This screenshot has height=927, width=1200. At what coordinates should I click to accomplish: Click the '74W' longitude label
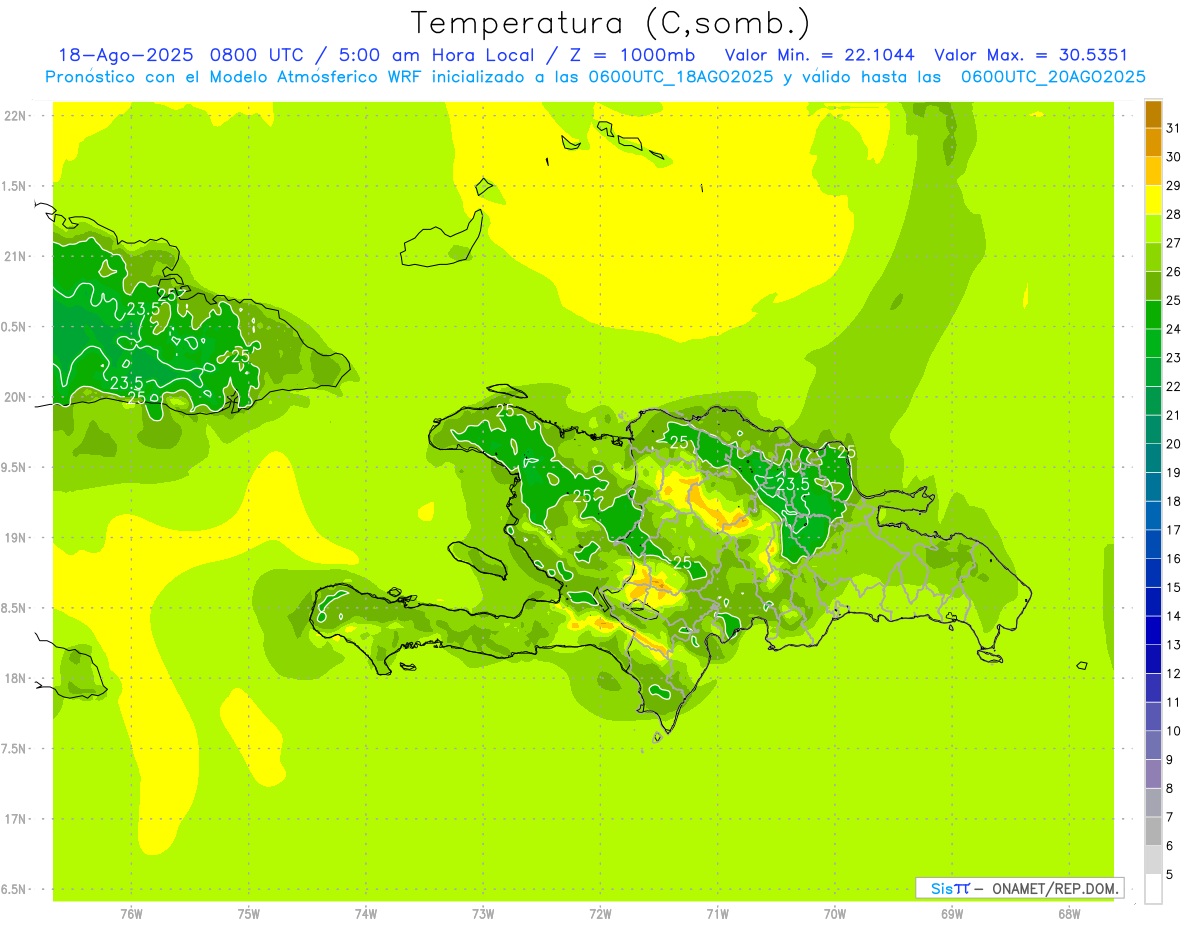366,914
